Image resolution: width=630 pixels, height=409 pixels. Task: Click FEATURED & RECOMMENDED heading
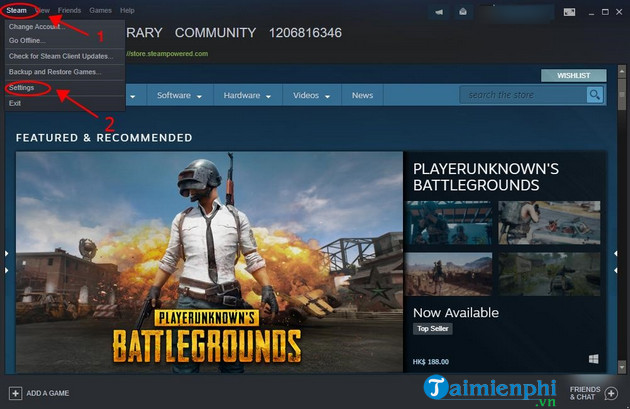[x=104, y=138]
